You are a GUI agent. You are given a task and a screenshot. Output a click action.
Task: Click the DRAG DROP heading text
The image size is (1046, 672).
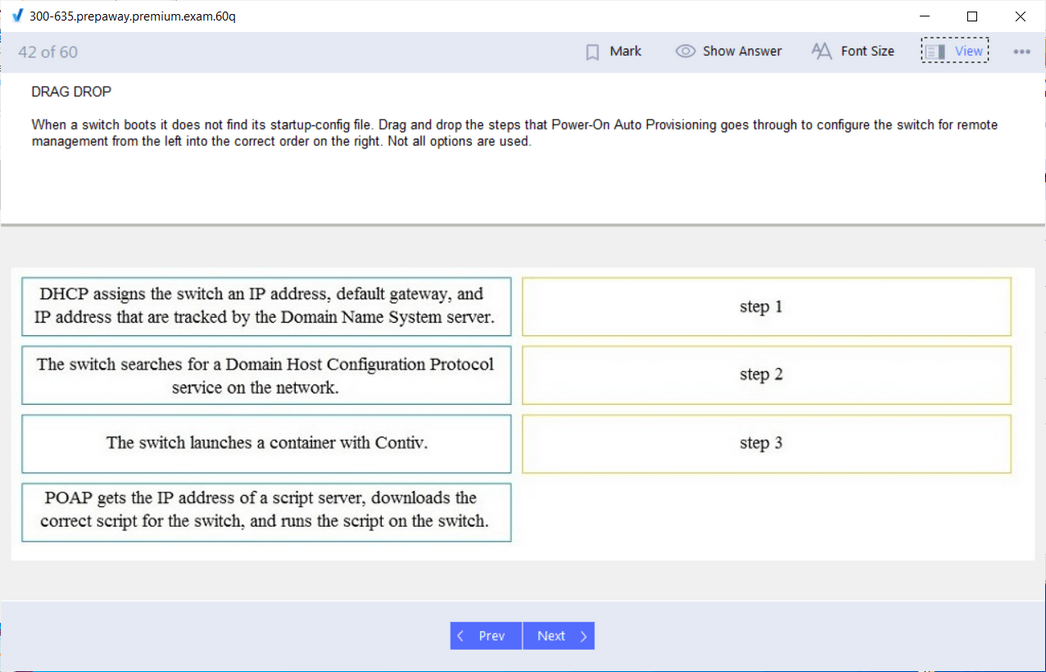[71, 92]
